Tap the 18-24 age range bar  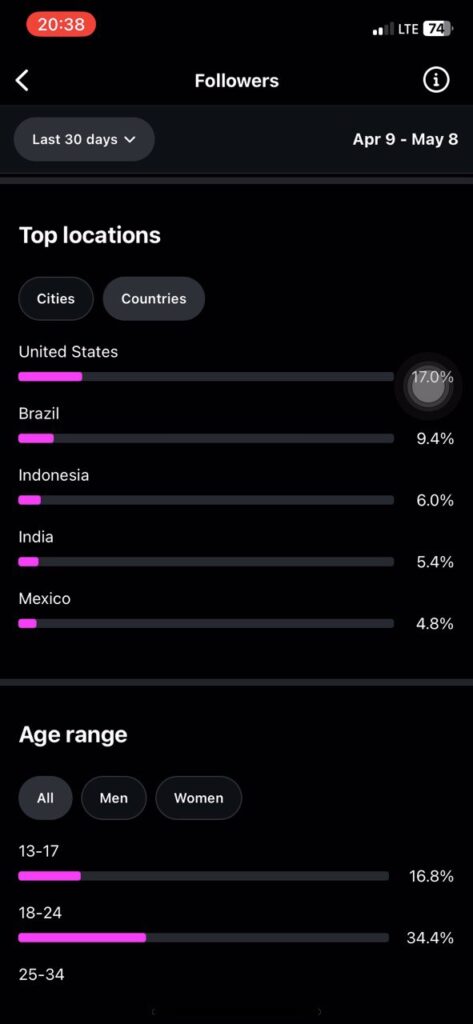203,937
